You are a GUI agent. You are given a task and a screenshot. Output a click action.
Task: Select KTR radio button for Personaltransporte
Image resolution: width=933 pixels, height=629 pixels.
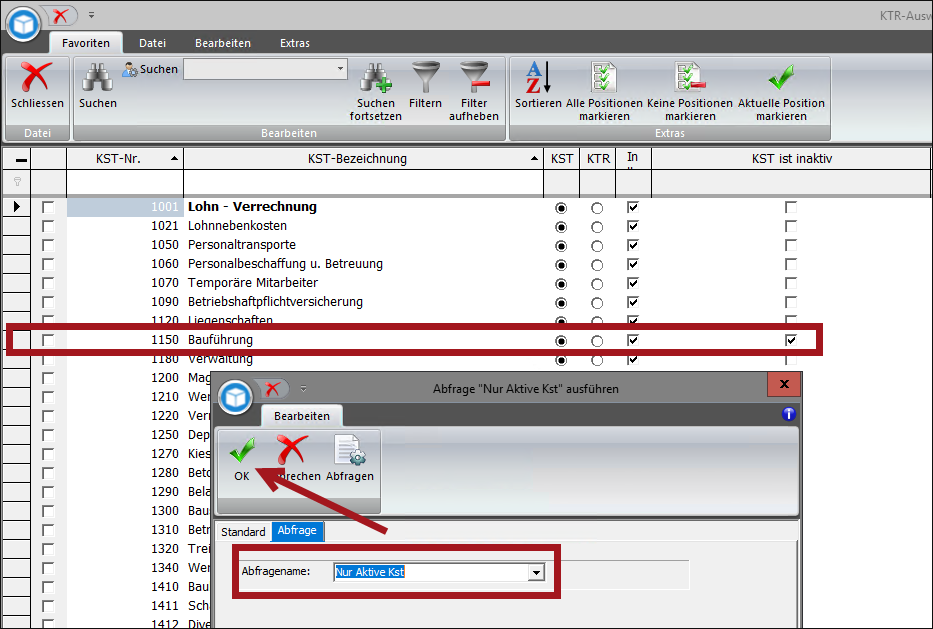[597, 245]
